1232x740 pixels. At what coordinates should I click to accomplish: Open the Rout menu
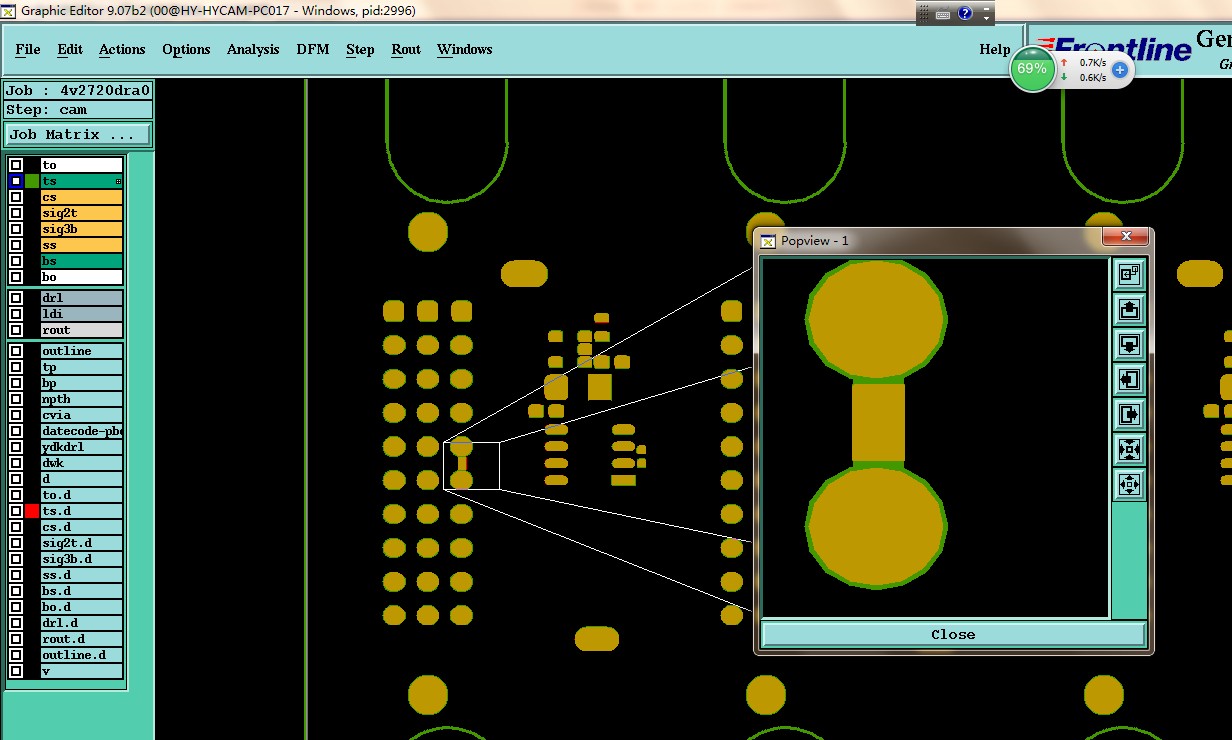pyautogui.click(x=406, y=49)
